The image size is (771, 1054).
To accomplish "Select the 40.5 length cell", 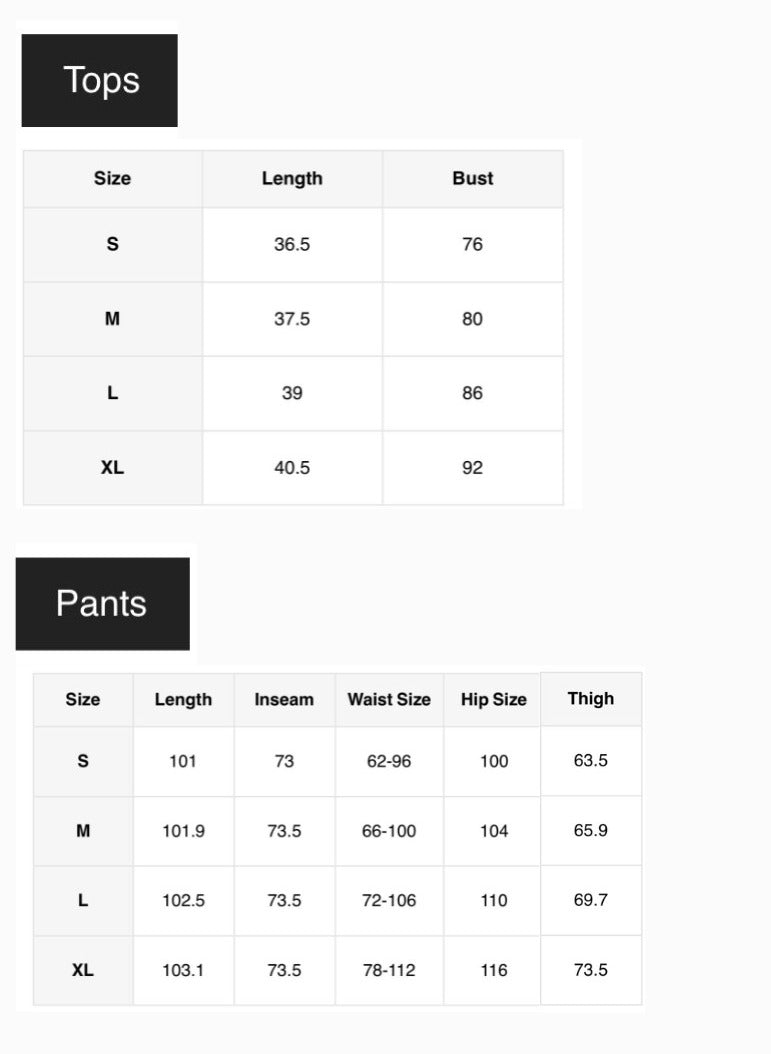I will pos(292,467).
